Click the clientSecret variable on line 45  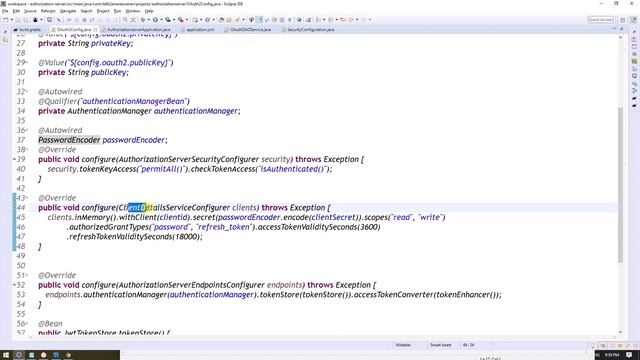333,217
